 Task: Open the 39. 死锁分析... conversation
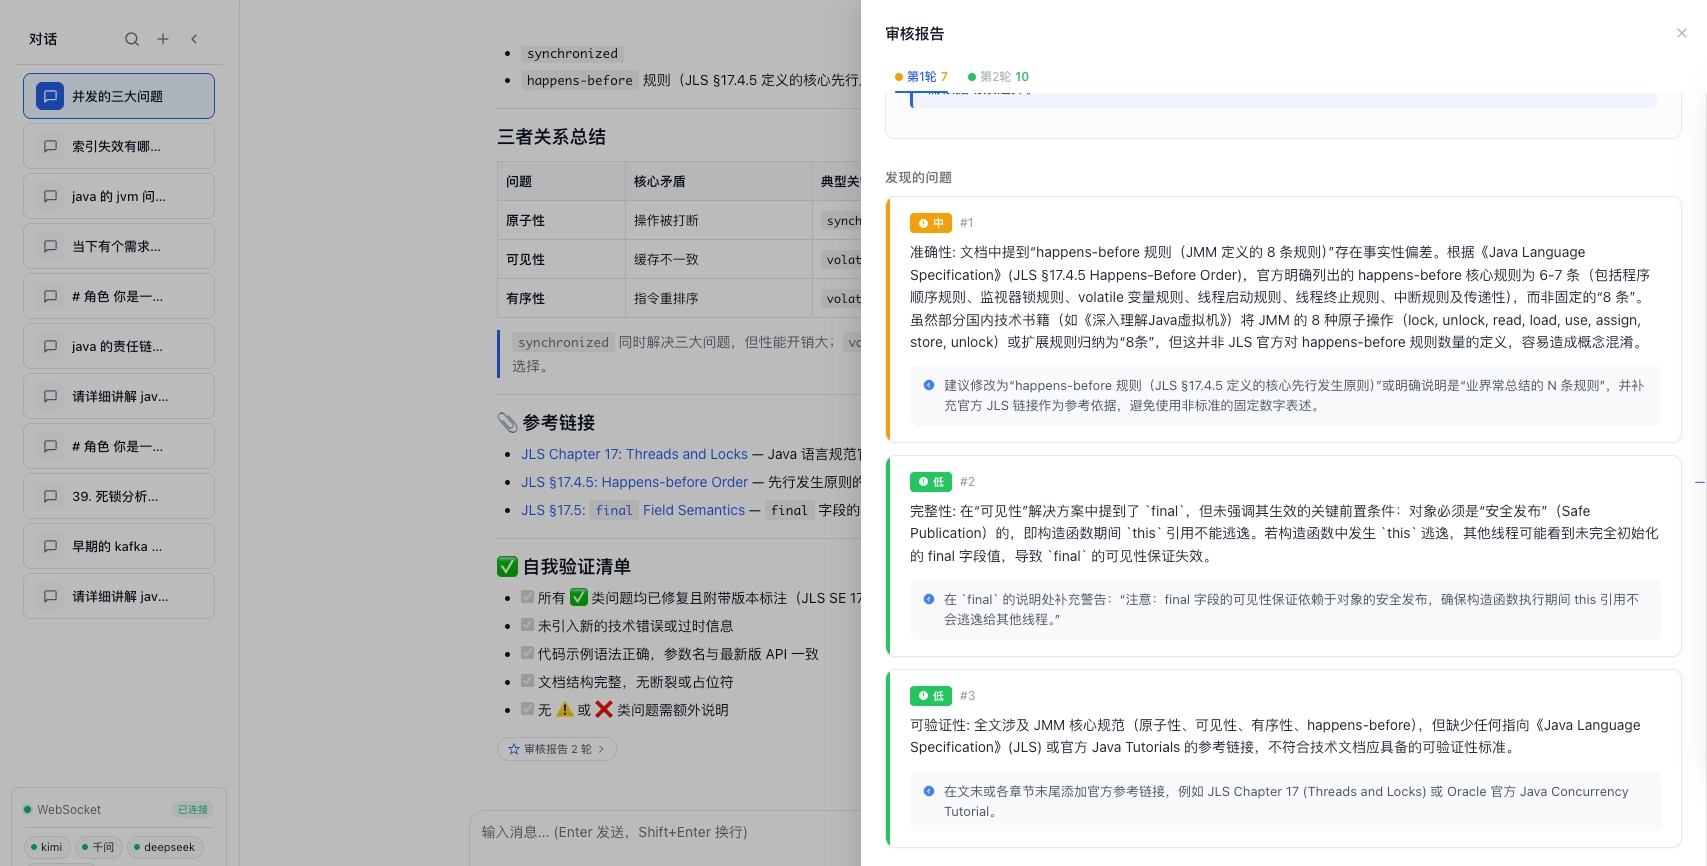pyautogui.click(x=119, y=496)
